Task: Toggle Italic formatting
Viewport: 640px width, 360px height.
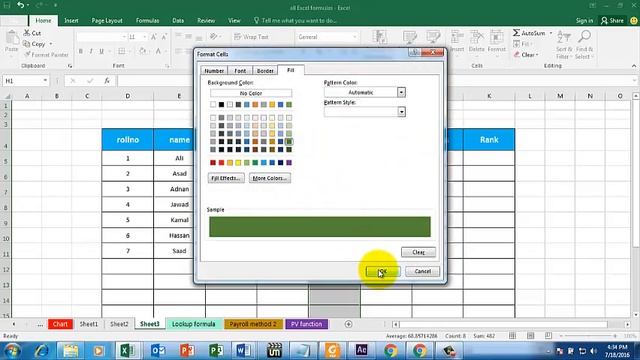Action: (91, 51)
